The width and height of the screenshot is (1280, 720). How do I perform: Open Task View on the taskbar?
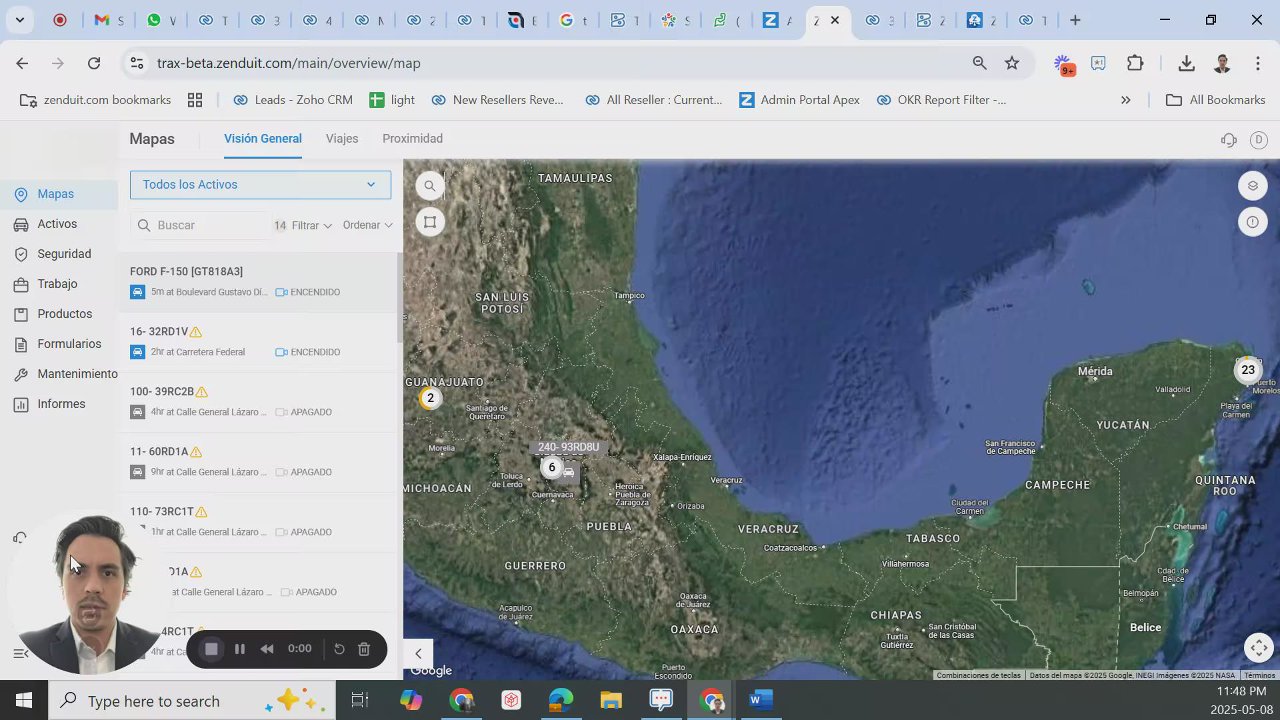[x=360, y=700]
